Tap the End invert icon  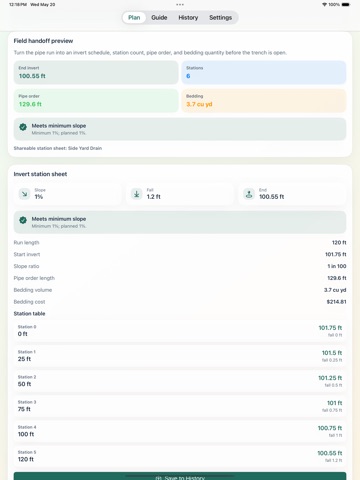[x=249, y=194]
